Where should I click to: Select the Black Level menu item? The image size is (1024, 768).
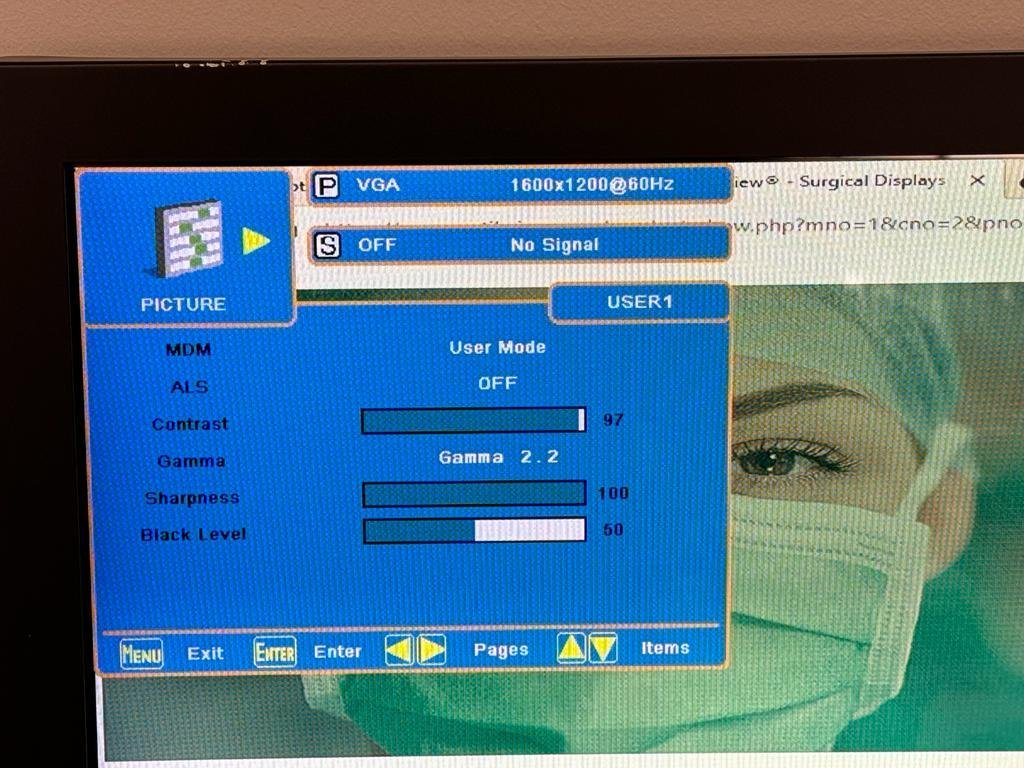[193, 534]
